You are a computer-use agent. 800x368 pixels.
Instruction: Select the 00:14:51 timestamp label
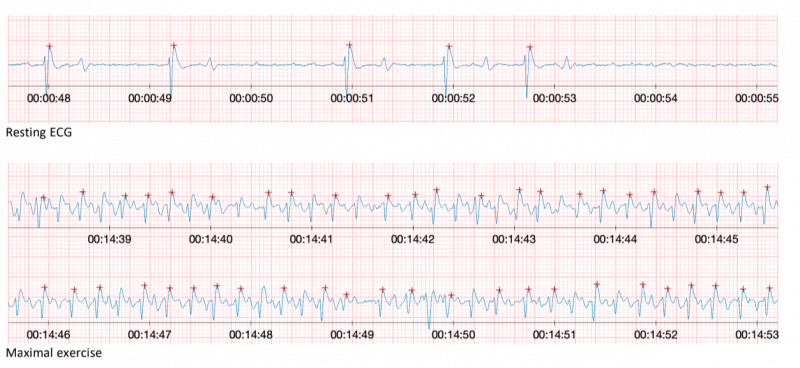click(554, 335)
